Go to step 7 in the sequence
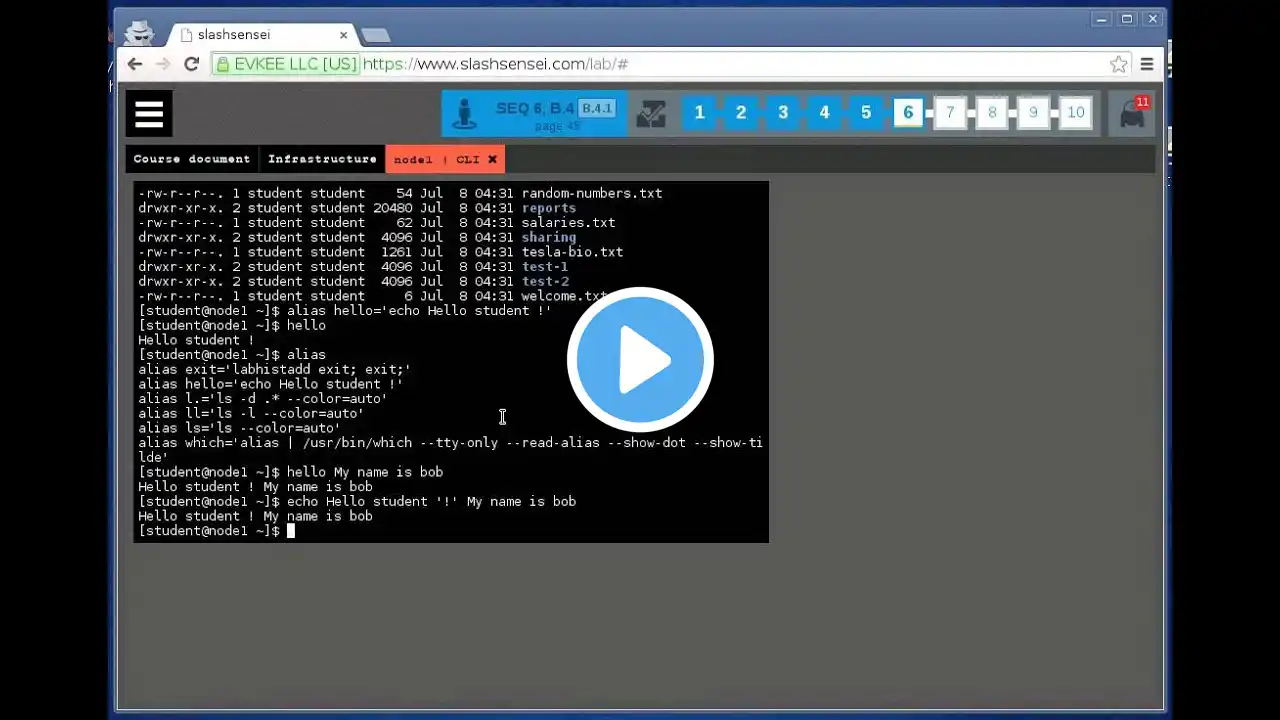 (950, 113)
